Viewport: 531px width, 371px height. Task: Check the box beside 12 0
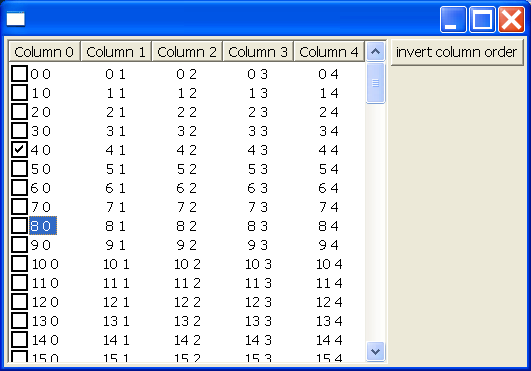click(x=19, y=301)
